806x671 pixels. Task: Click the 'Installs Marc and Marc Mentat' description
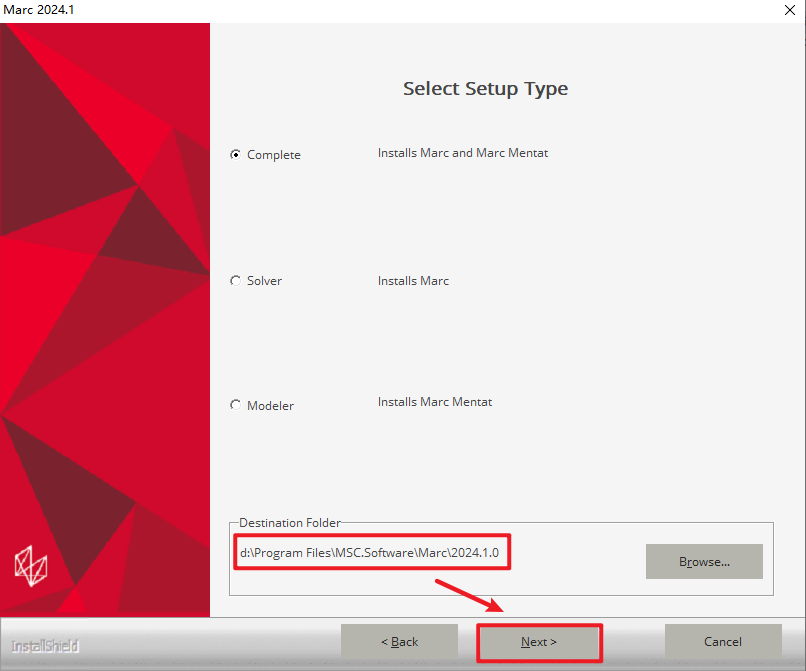463,153
